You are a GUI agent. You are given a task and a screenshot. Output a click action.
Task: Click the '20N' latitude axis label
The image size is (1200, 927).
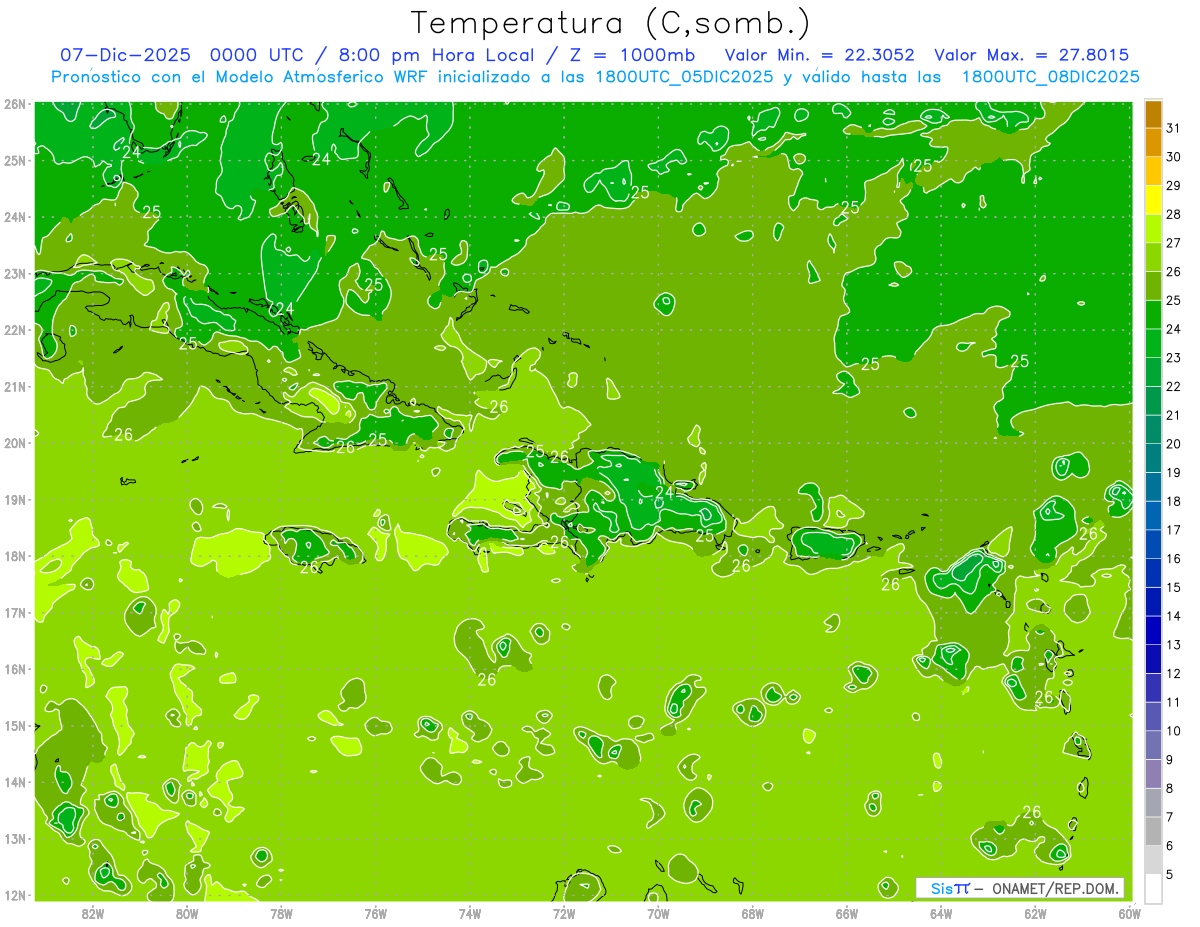[x=15, y=443]
